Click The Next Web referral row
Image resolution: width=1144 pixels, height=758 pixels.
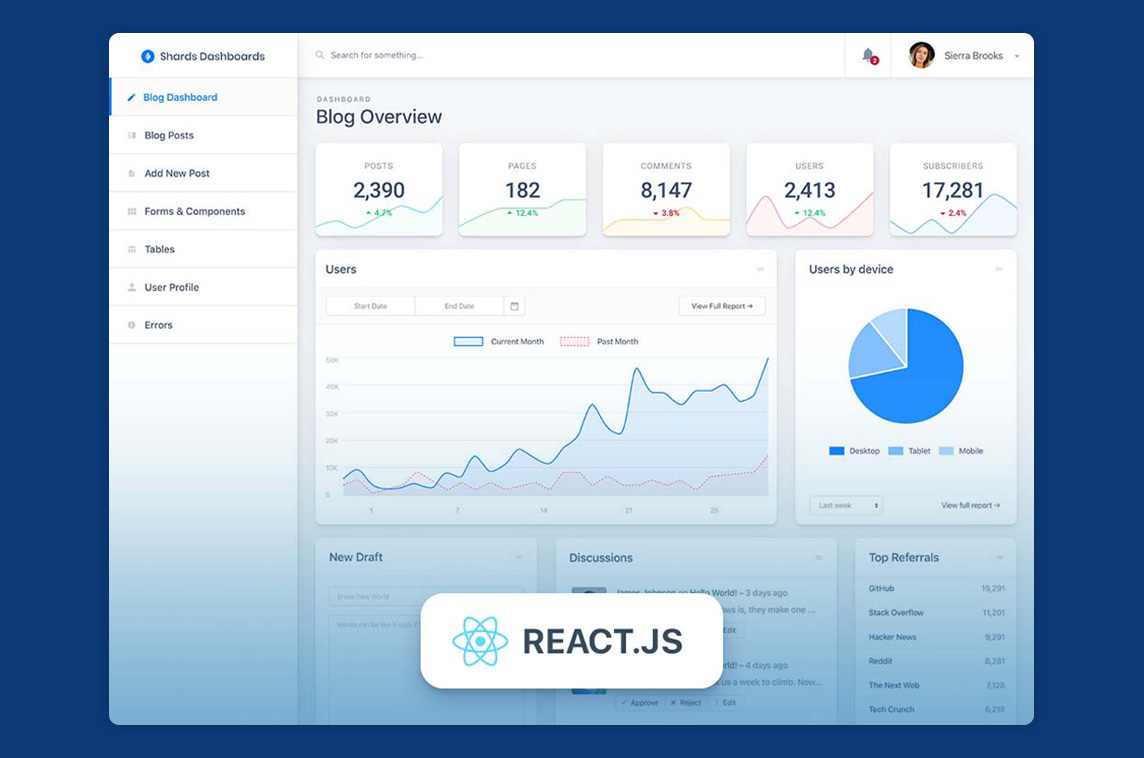pyautogui.click(x=936, y=685)
